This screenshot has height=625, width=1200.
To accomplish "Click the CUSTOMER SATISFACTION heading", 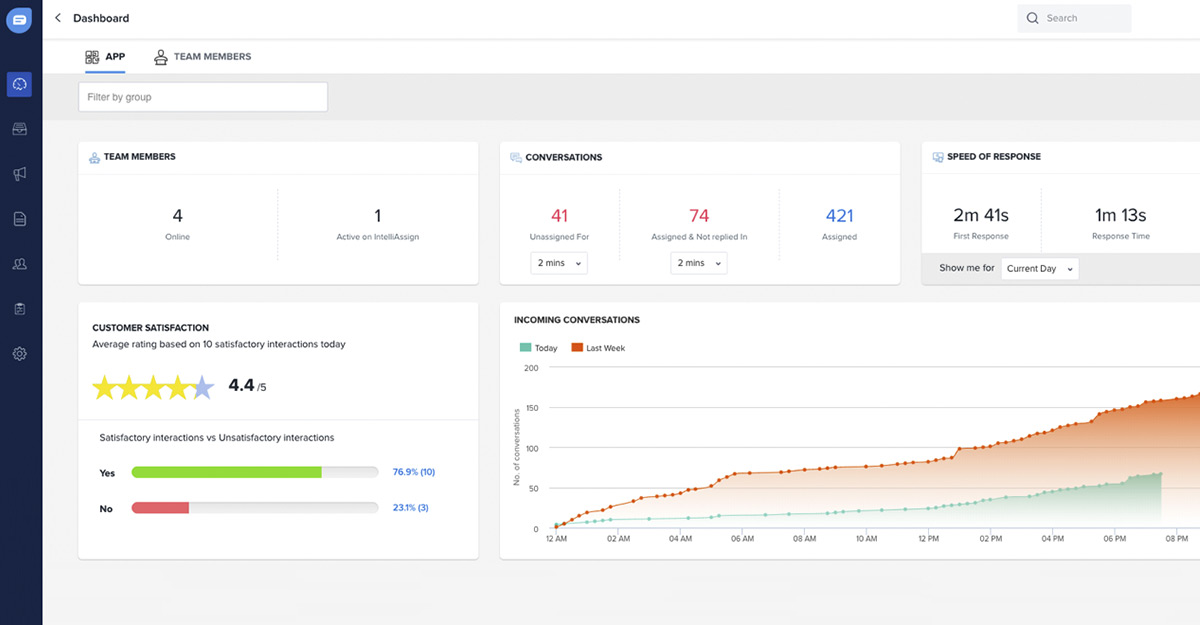I will click(x=150, y=328).
